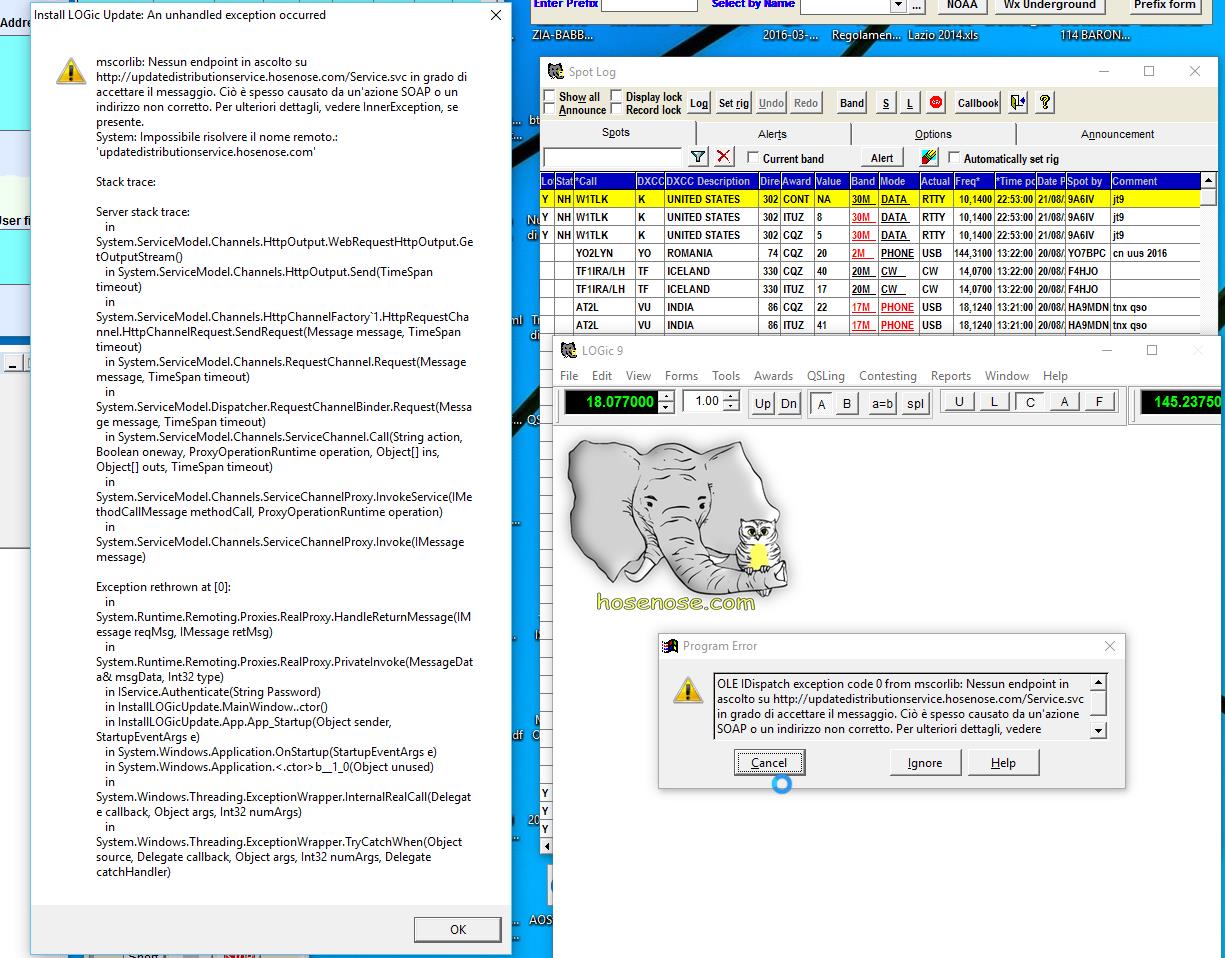Open the Contesting menu
Screen dimensions: 1225x958
888,376
